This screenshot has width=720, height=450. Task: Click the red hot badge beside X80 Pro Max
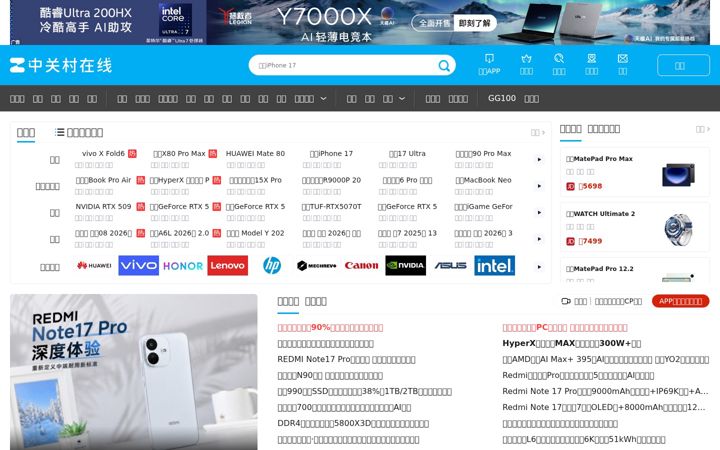coord(213,153)
